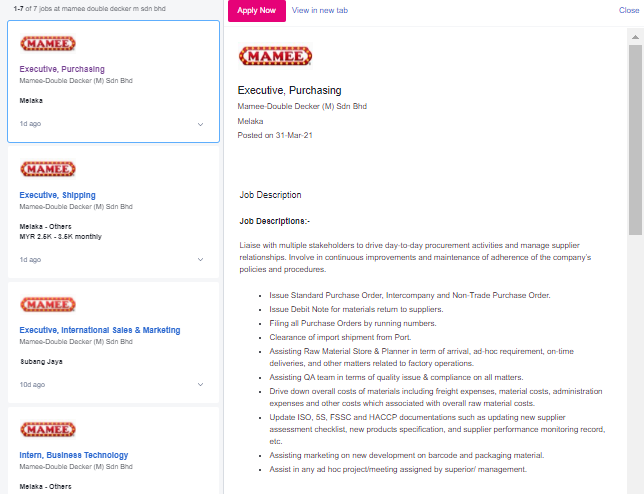
Task: Click the Mamee logo on the Intern card
Action: 48,430
